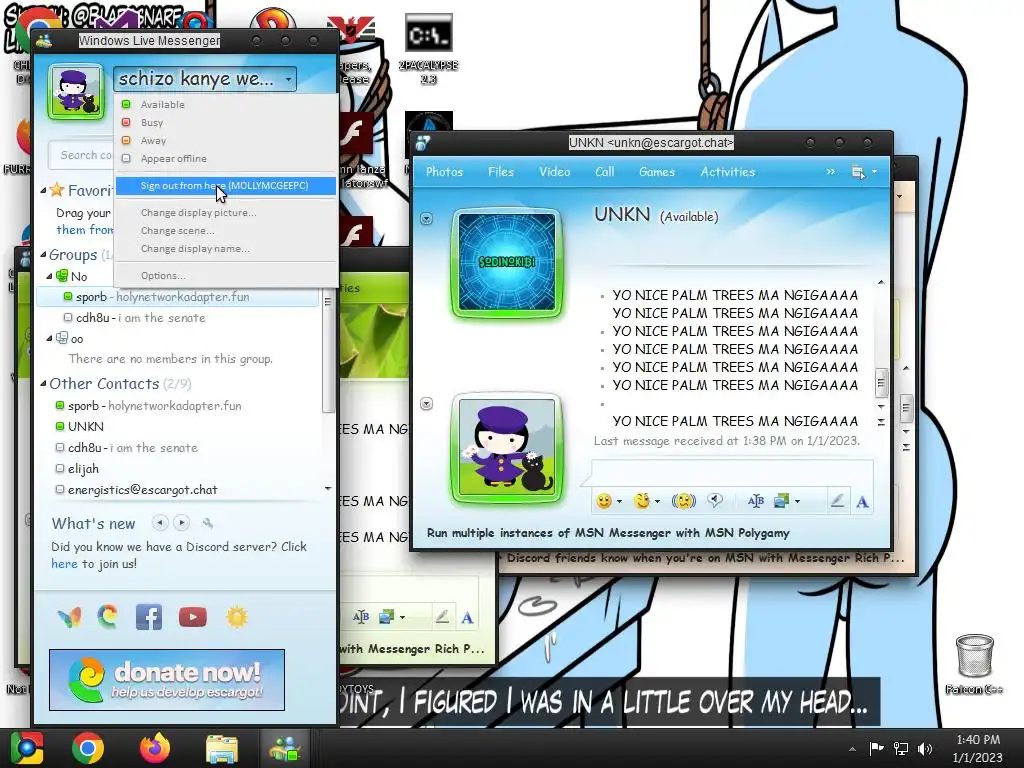Expand more toolbar options chevron
Image resolution: width=1024 pixels, height=768 pixels.
click(x=831, y=172)
